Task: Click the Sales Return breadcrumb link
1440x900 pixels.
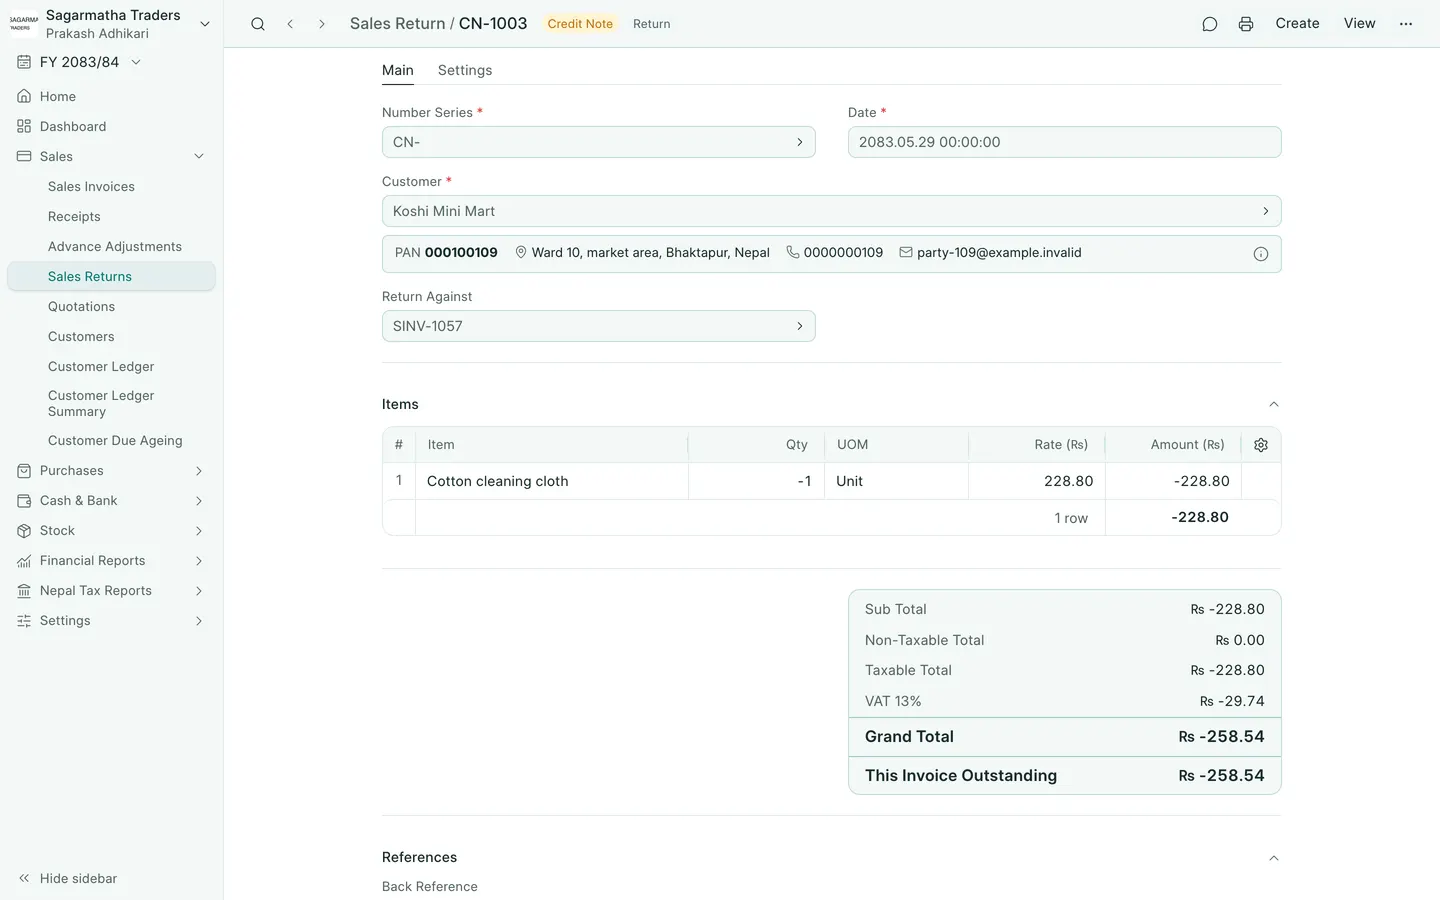Action: point(397,24)
